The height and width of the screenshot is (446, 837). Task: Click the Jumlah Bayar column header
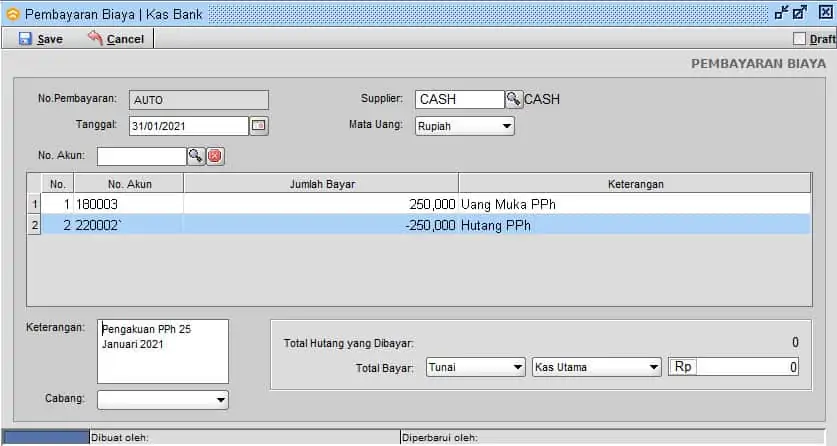(321, 184)
